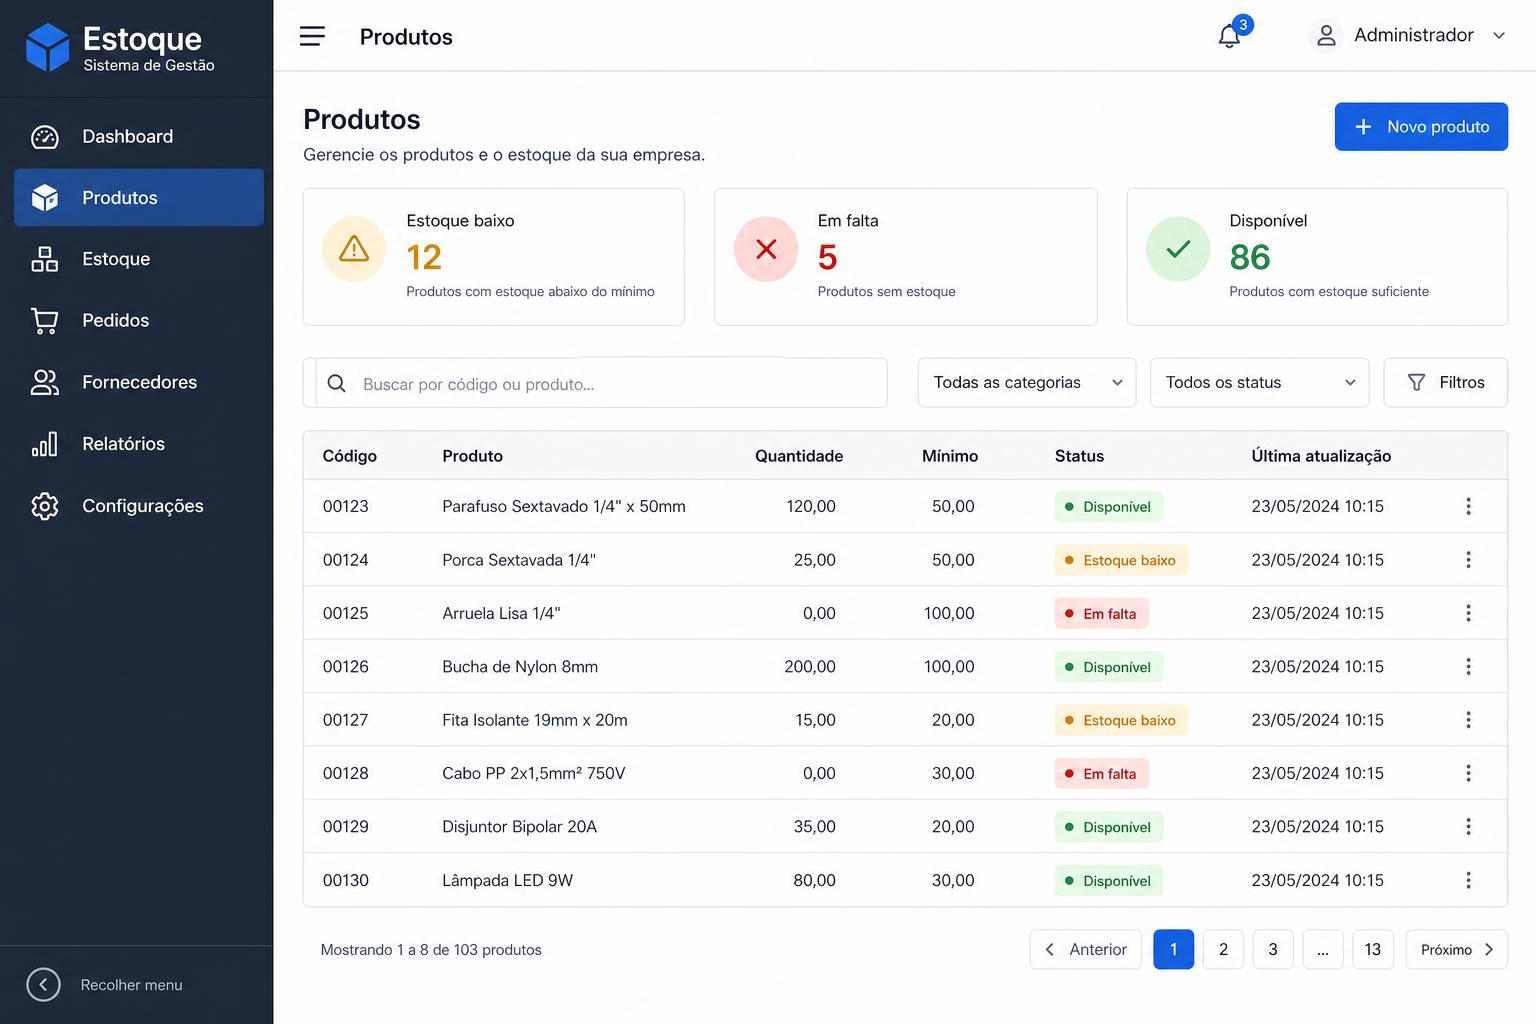
Task: Select page 3 in pagination
Action: (1273, 950)
